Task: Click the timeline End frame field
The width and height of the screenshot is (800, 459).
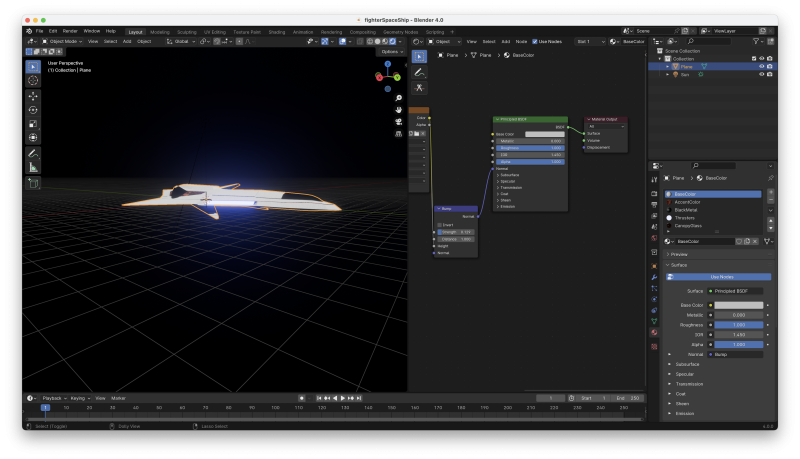Action: (628, 398)
